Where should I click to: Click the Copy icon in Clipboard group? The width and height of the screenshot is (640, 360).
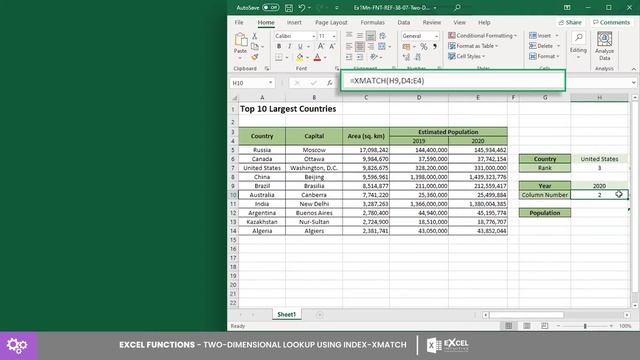pyautogui.click(x=255, y=47)
